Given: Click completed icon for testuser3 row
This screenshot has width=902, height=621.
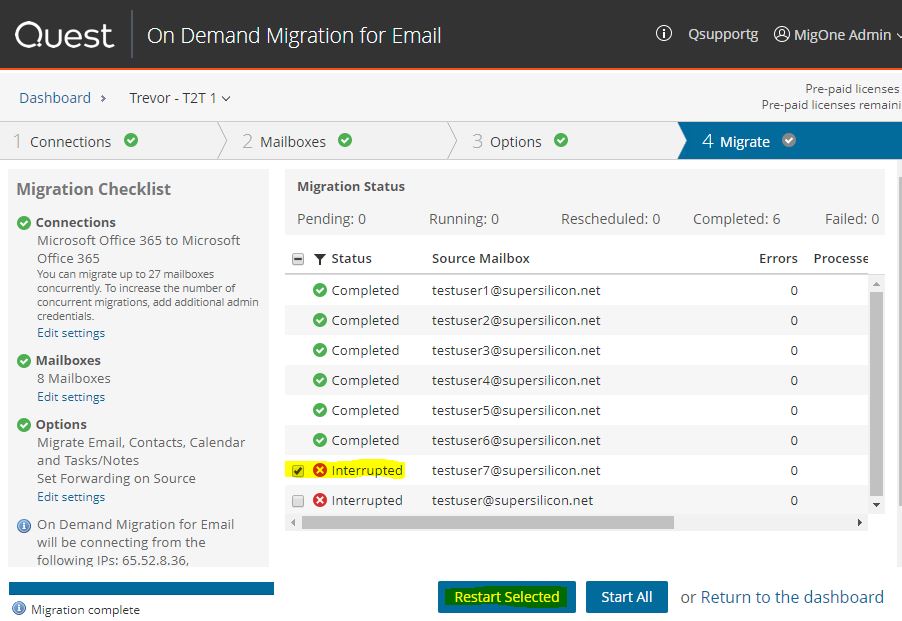Looking at the screenshot, I should (320, 350).
